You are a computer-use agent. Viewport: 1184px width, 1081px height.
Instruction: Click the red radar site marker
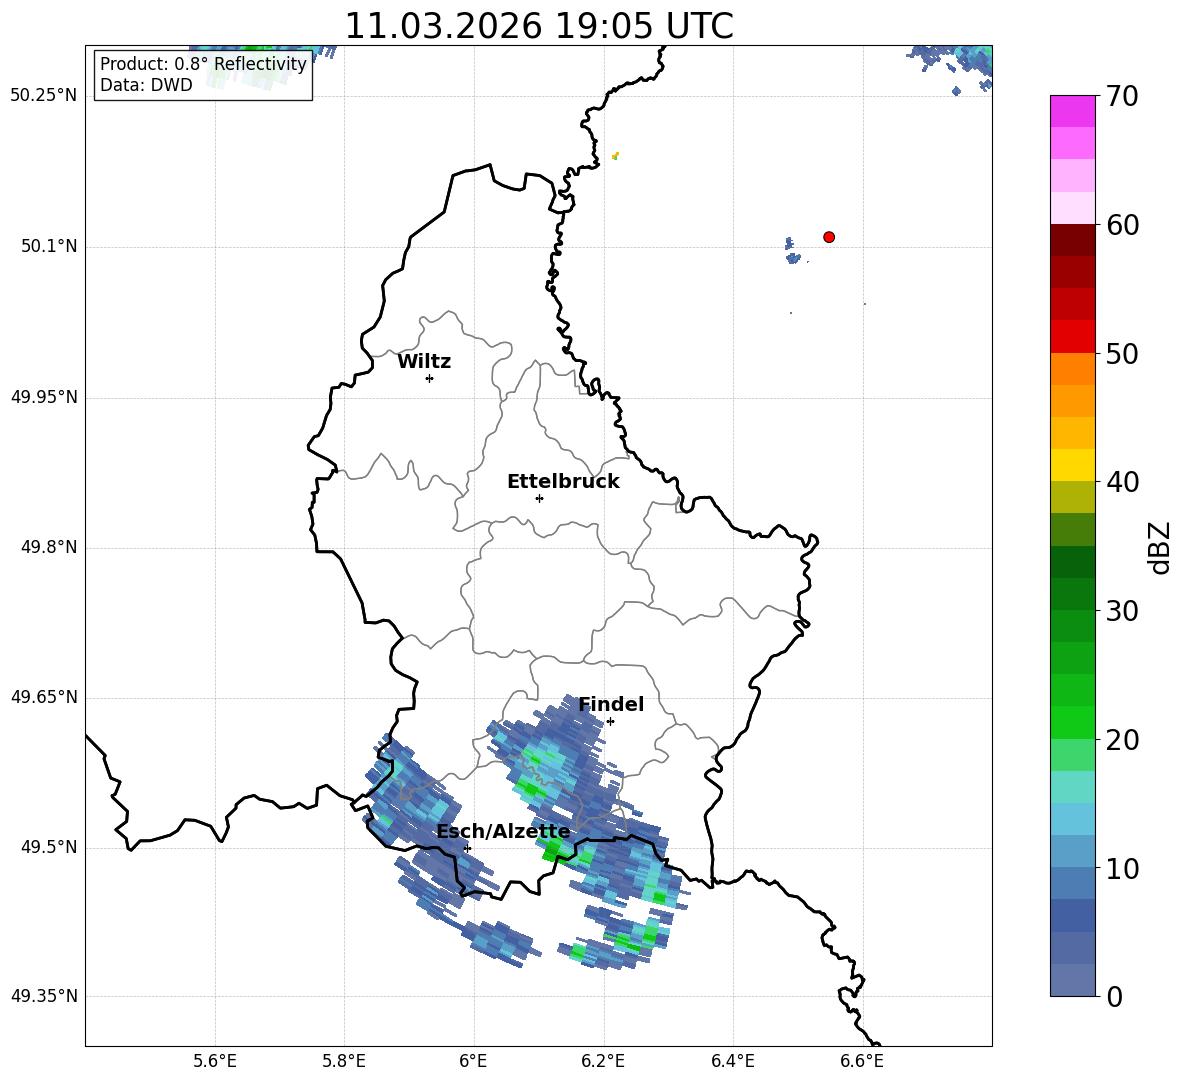(x=829, y=237)
